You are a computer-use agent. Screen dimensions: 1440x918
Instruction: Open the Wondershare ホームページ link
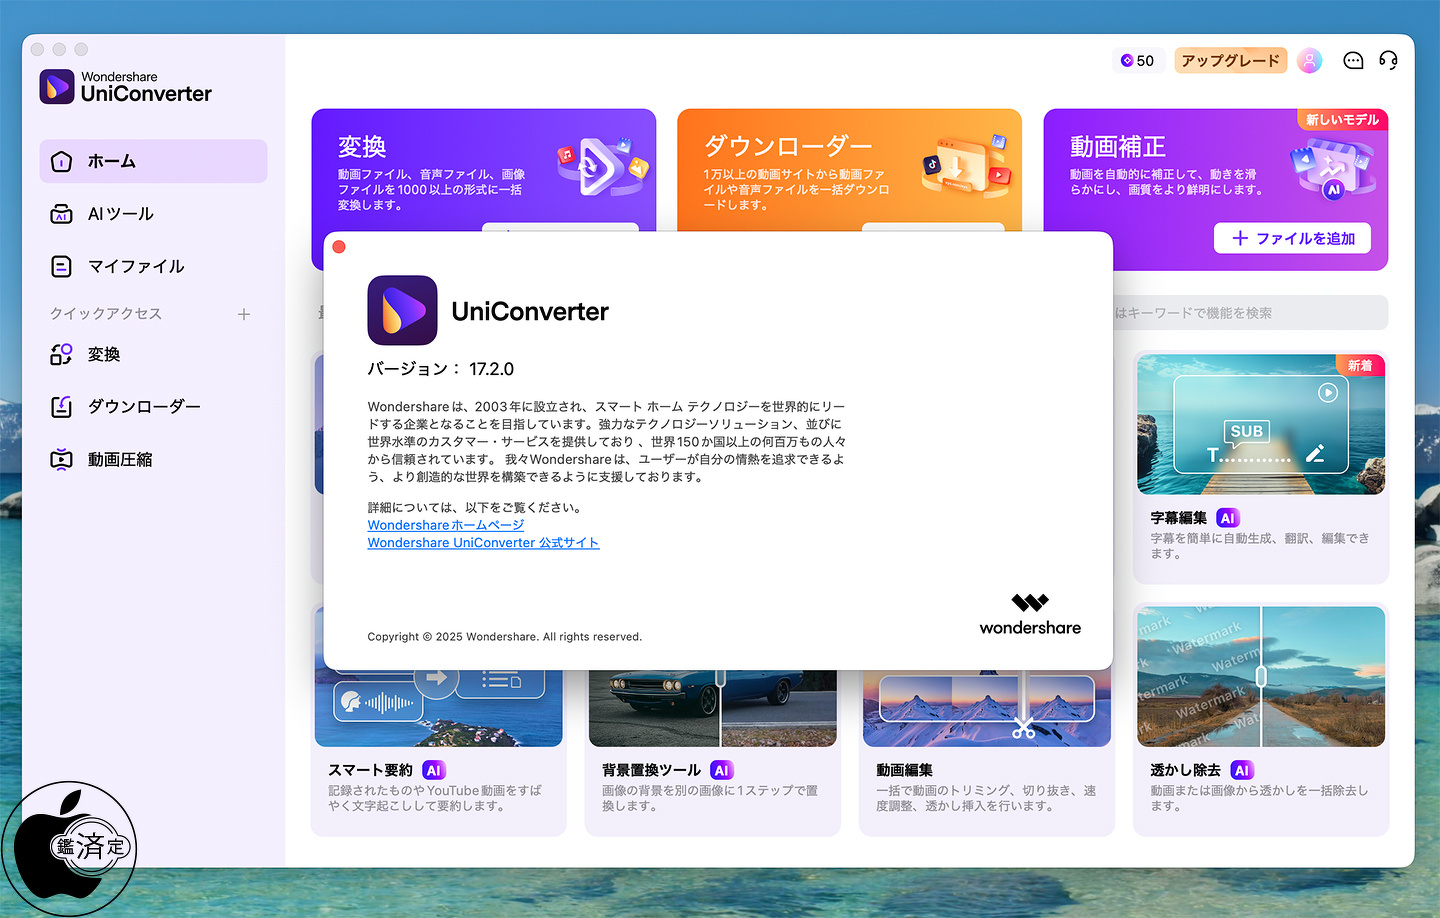[x=445, y=525]
